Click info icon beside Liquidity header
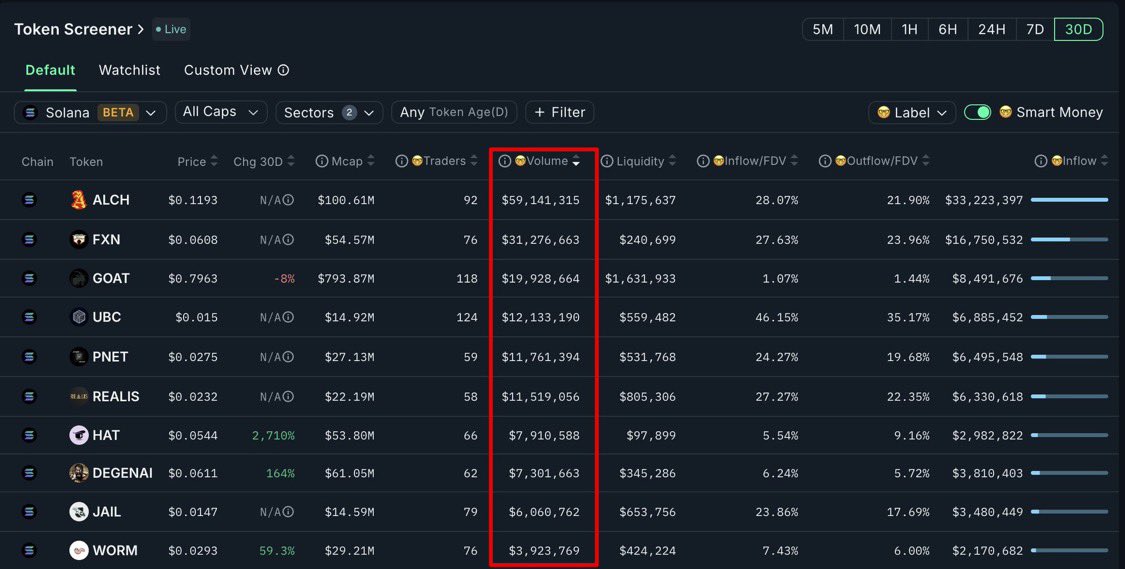 tap(607, 161)
